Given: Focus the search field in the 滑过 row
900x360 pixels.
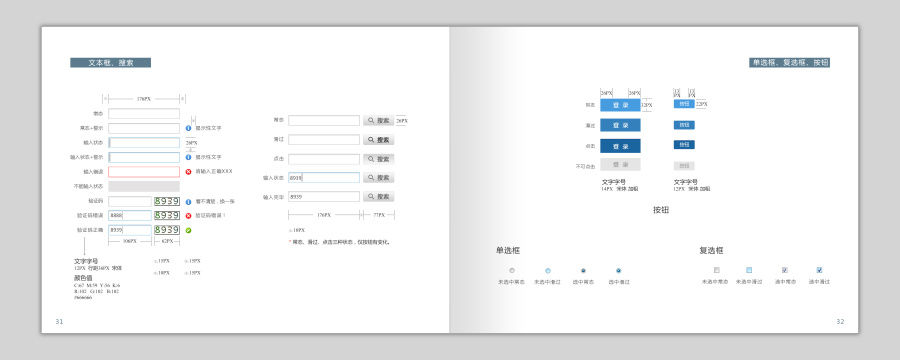Looking at the screenshot, I should coord(324,140).
